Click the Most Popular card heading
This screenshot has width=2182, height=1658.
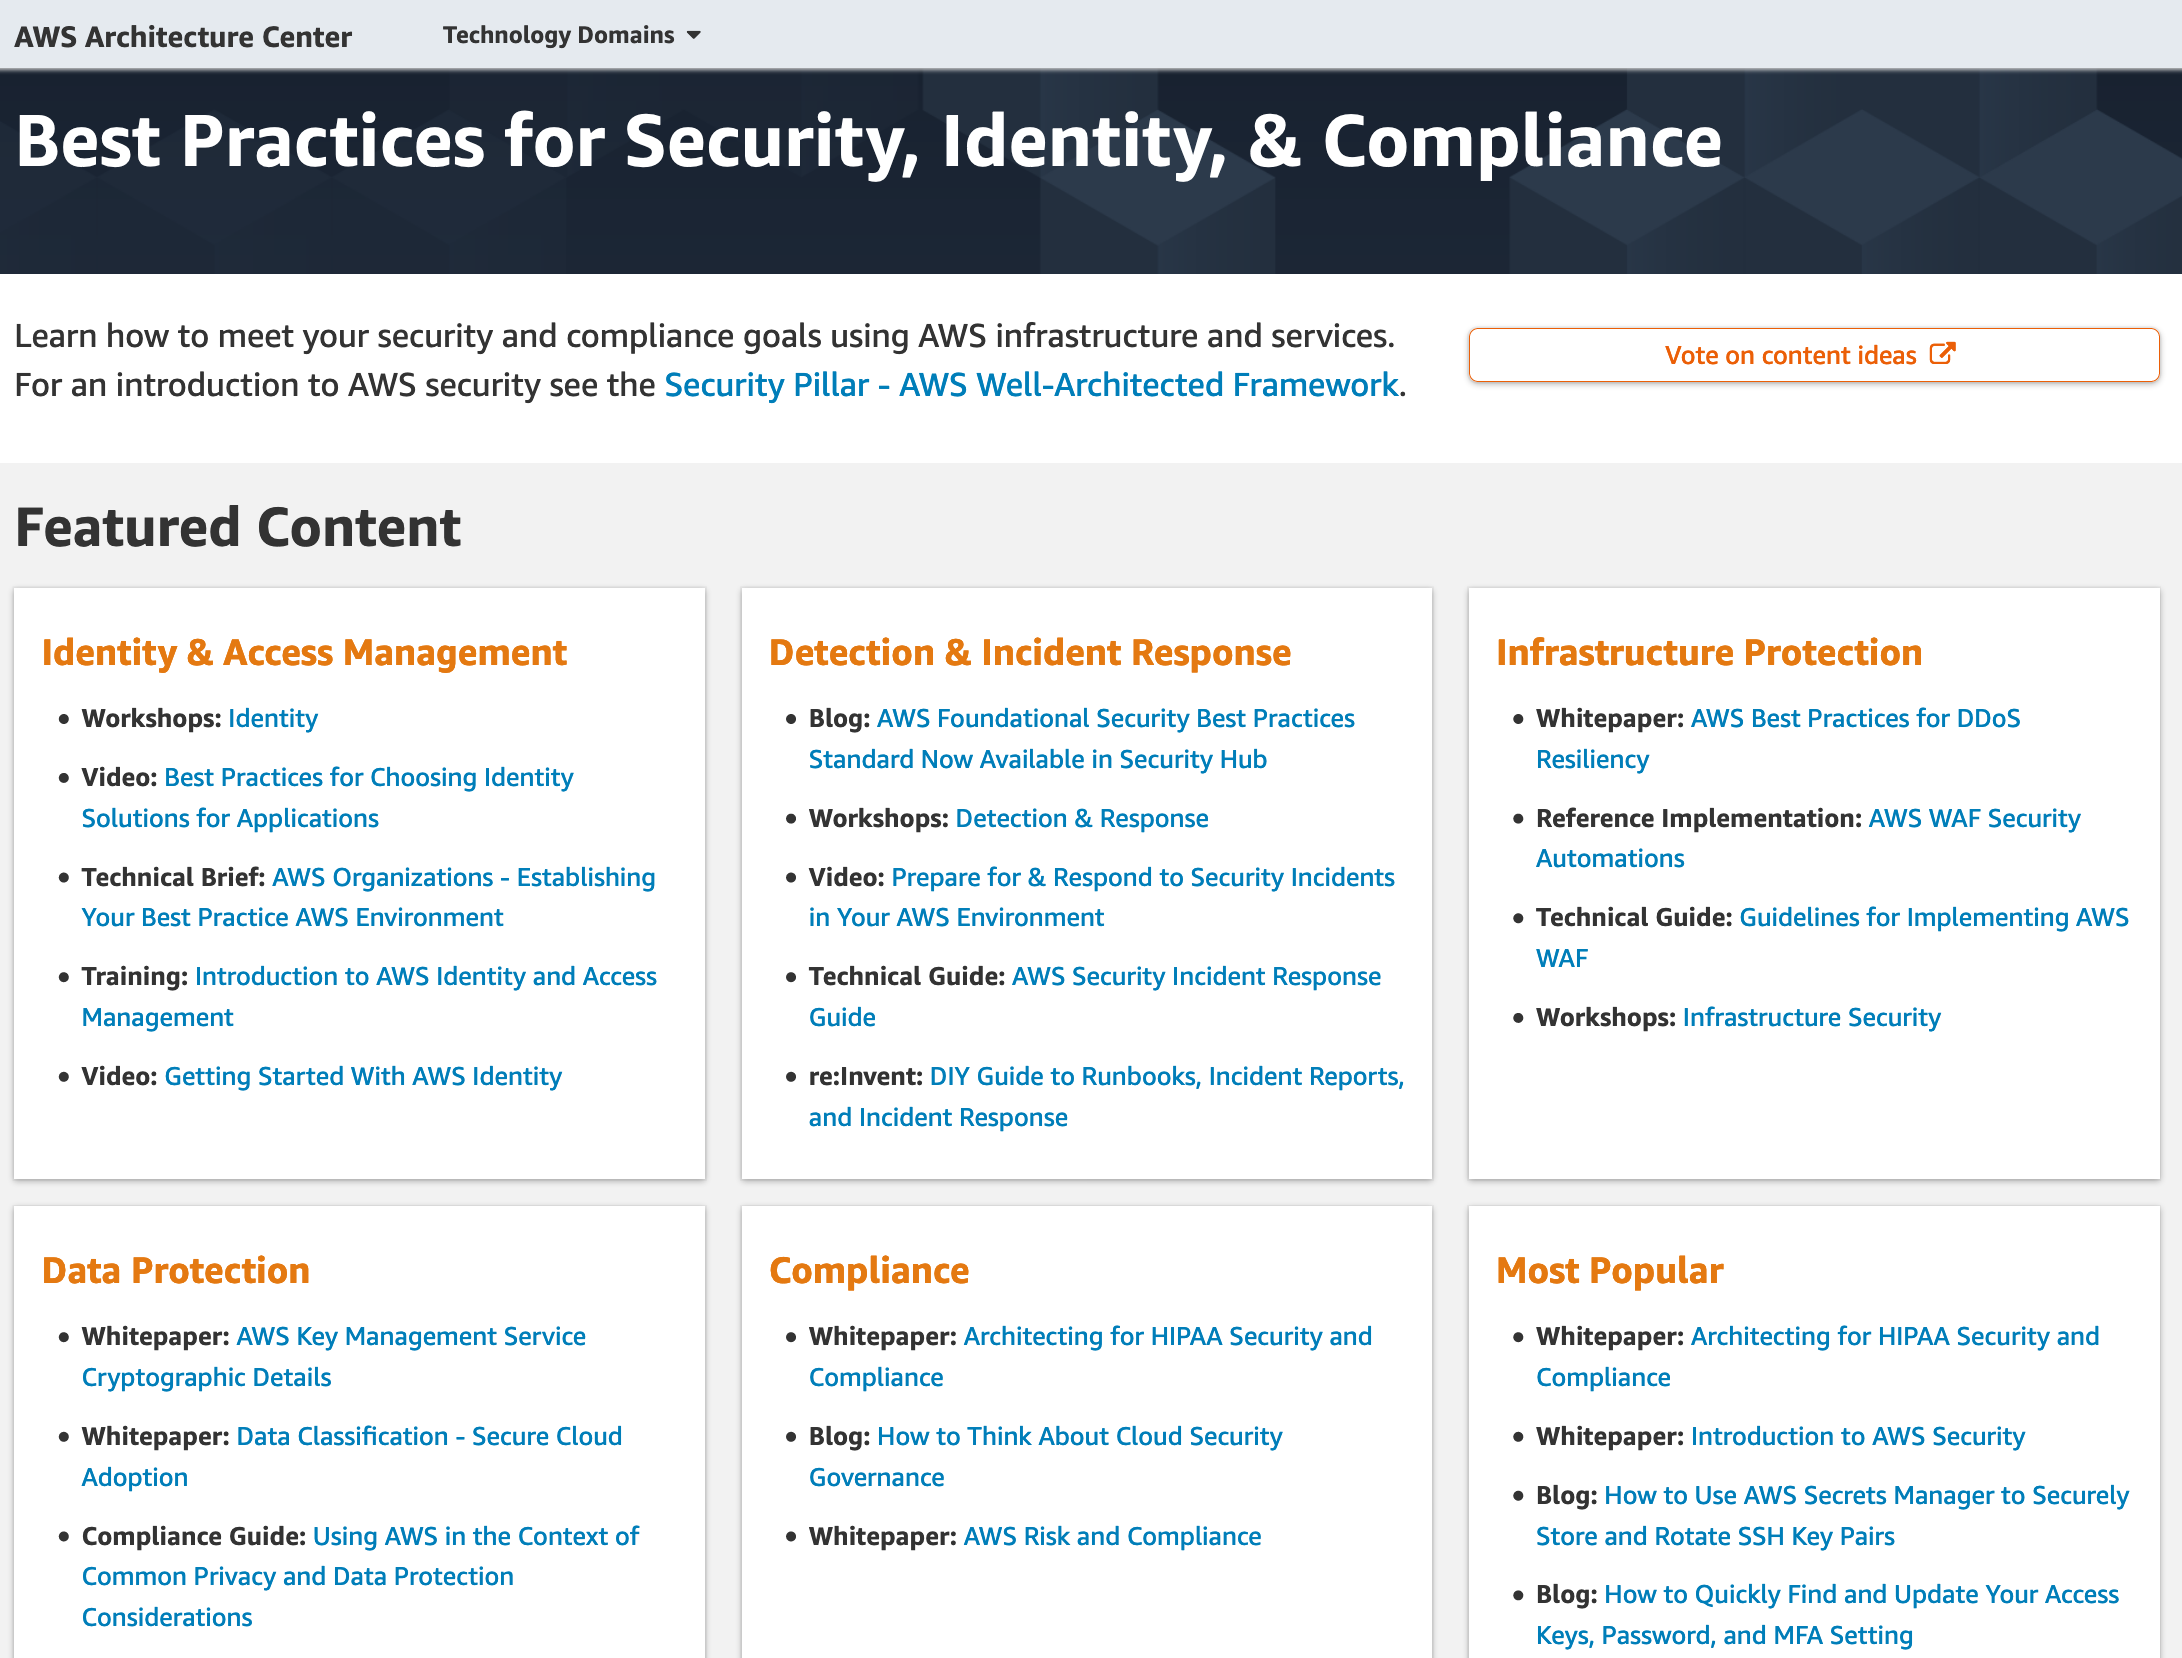click(x=1610, y=1271)
